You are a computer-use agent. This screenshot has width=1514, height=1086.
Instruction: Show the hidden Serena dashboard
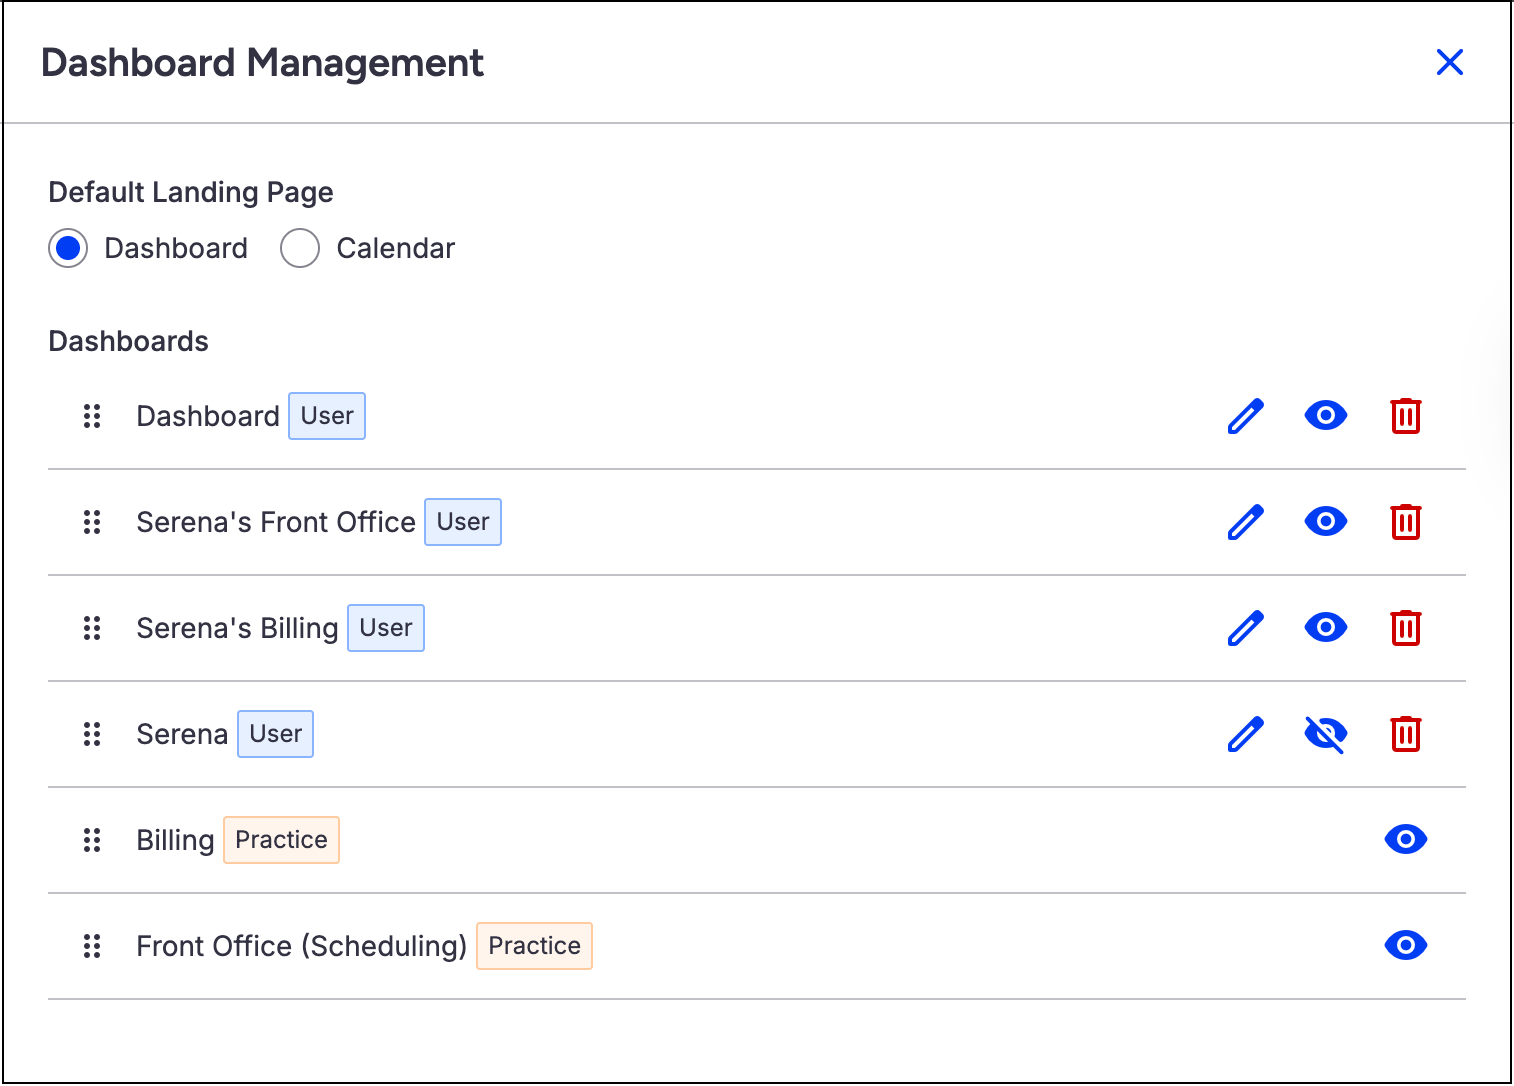1325,734
